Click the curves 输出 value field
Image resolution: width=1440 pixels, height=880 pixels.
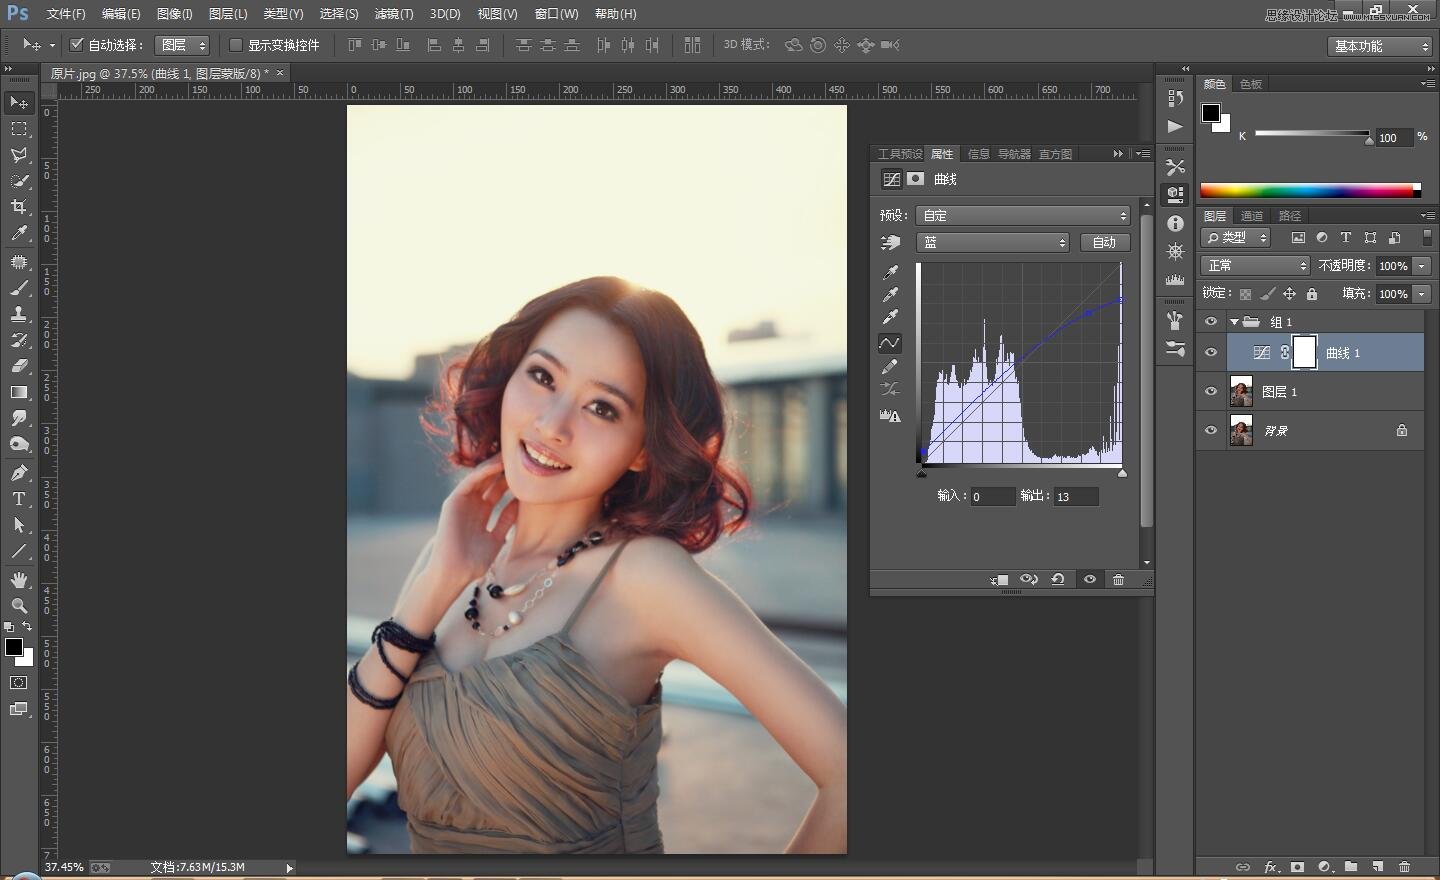pyautogui.click(x=1075, y=497)
